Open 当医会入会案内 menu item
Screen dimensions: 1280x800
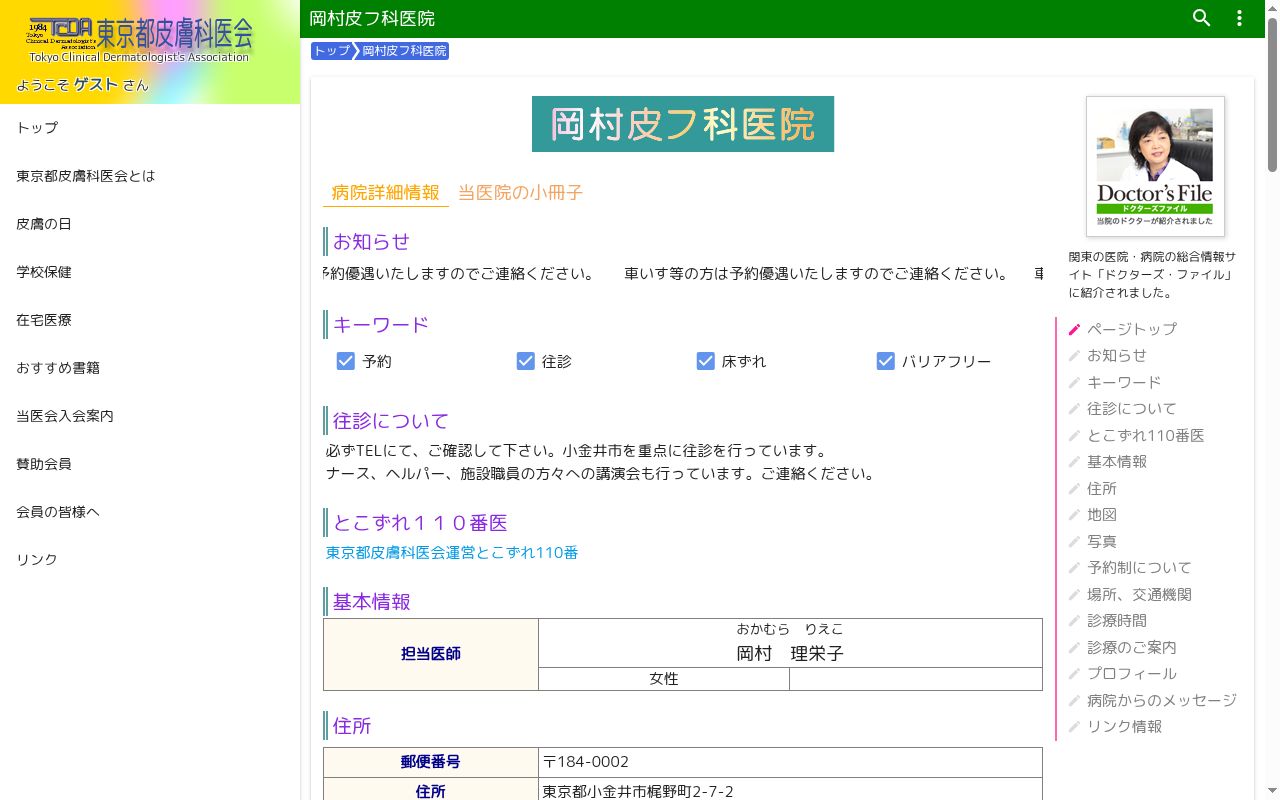coord(150,416)
